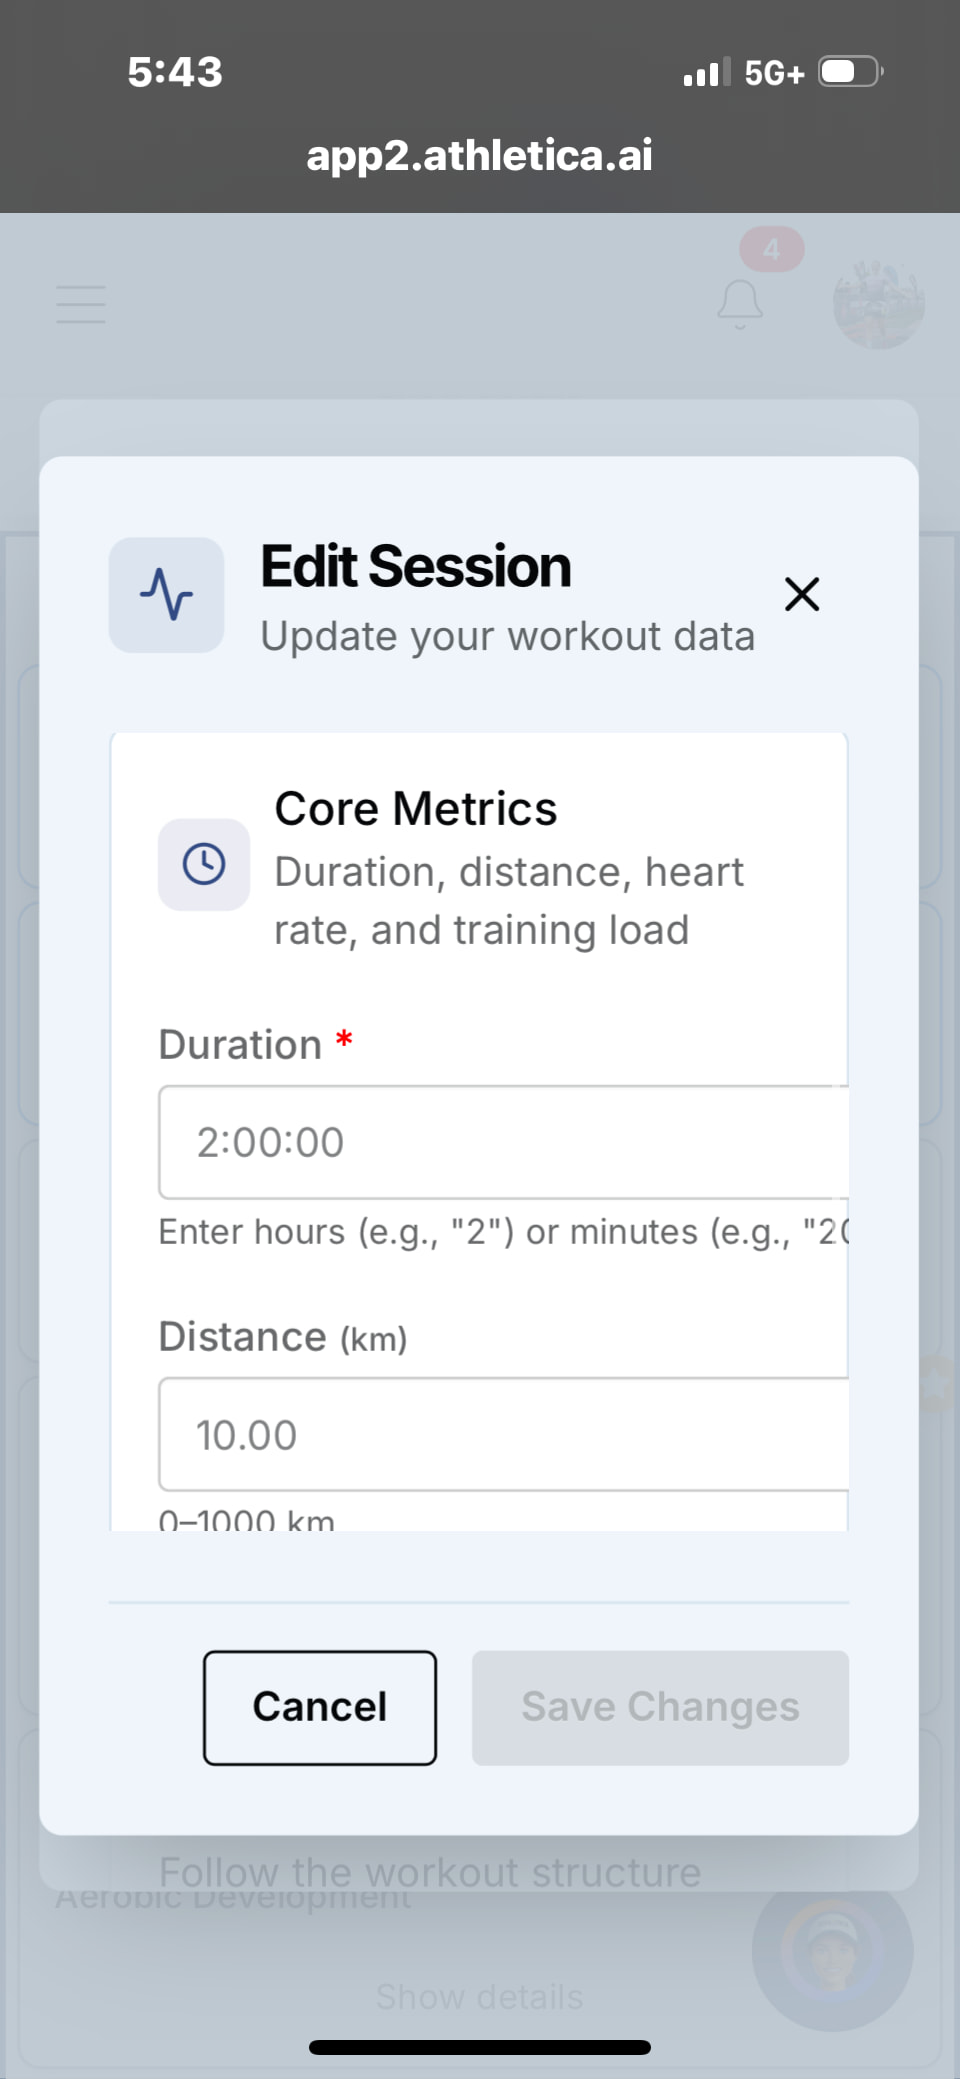
Task: Tap the home indicator bar
Action: pyautogui.click(x=479, y=2047)
